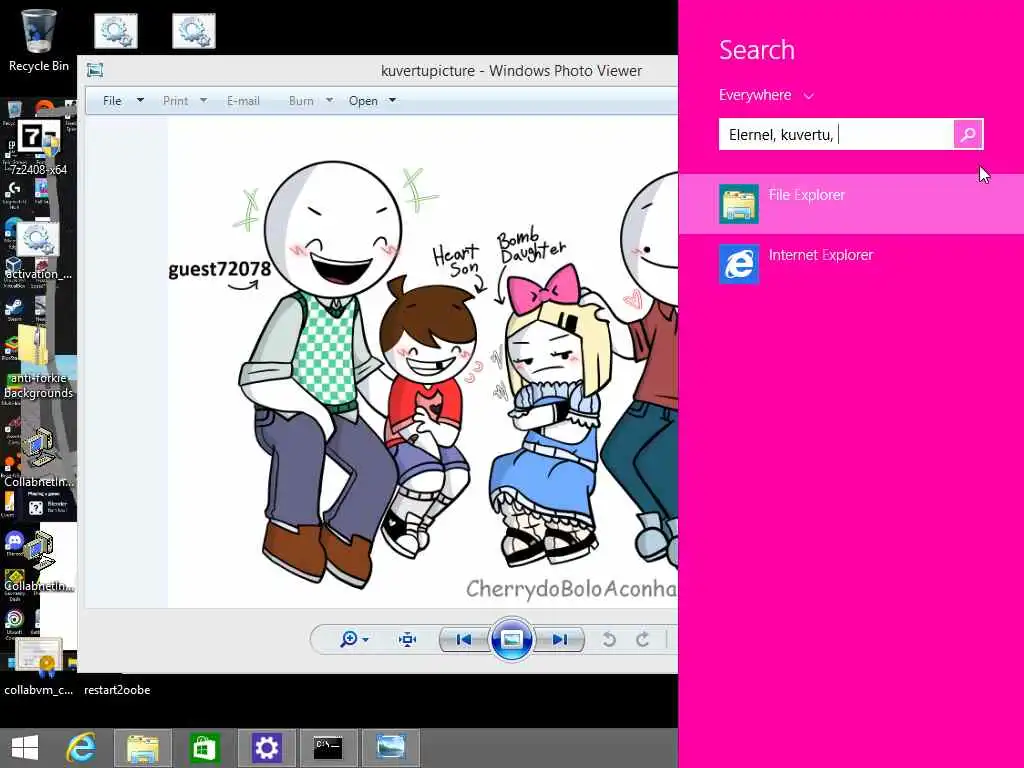Viewport: 1024px width, 768px height.
Task: Switch to Photo Viewer on the taskbar
Action: (391, 748)
